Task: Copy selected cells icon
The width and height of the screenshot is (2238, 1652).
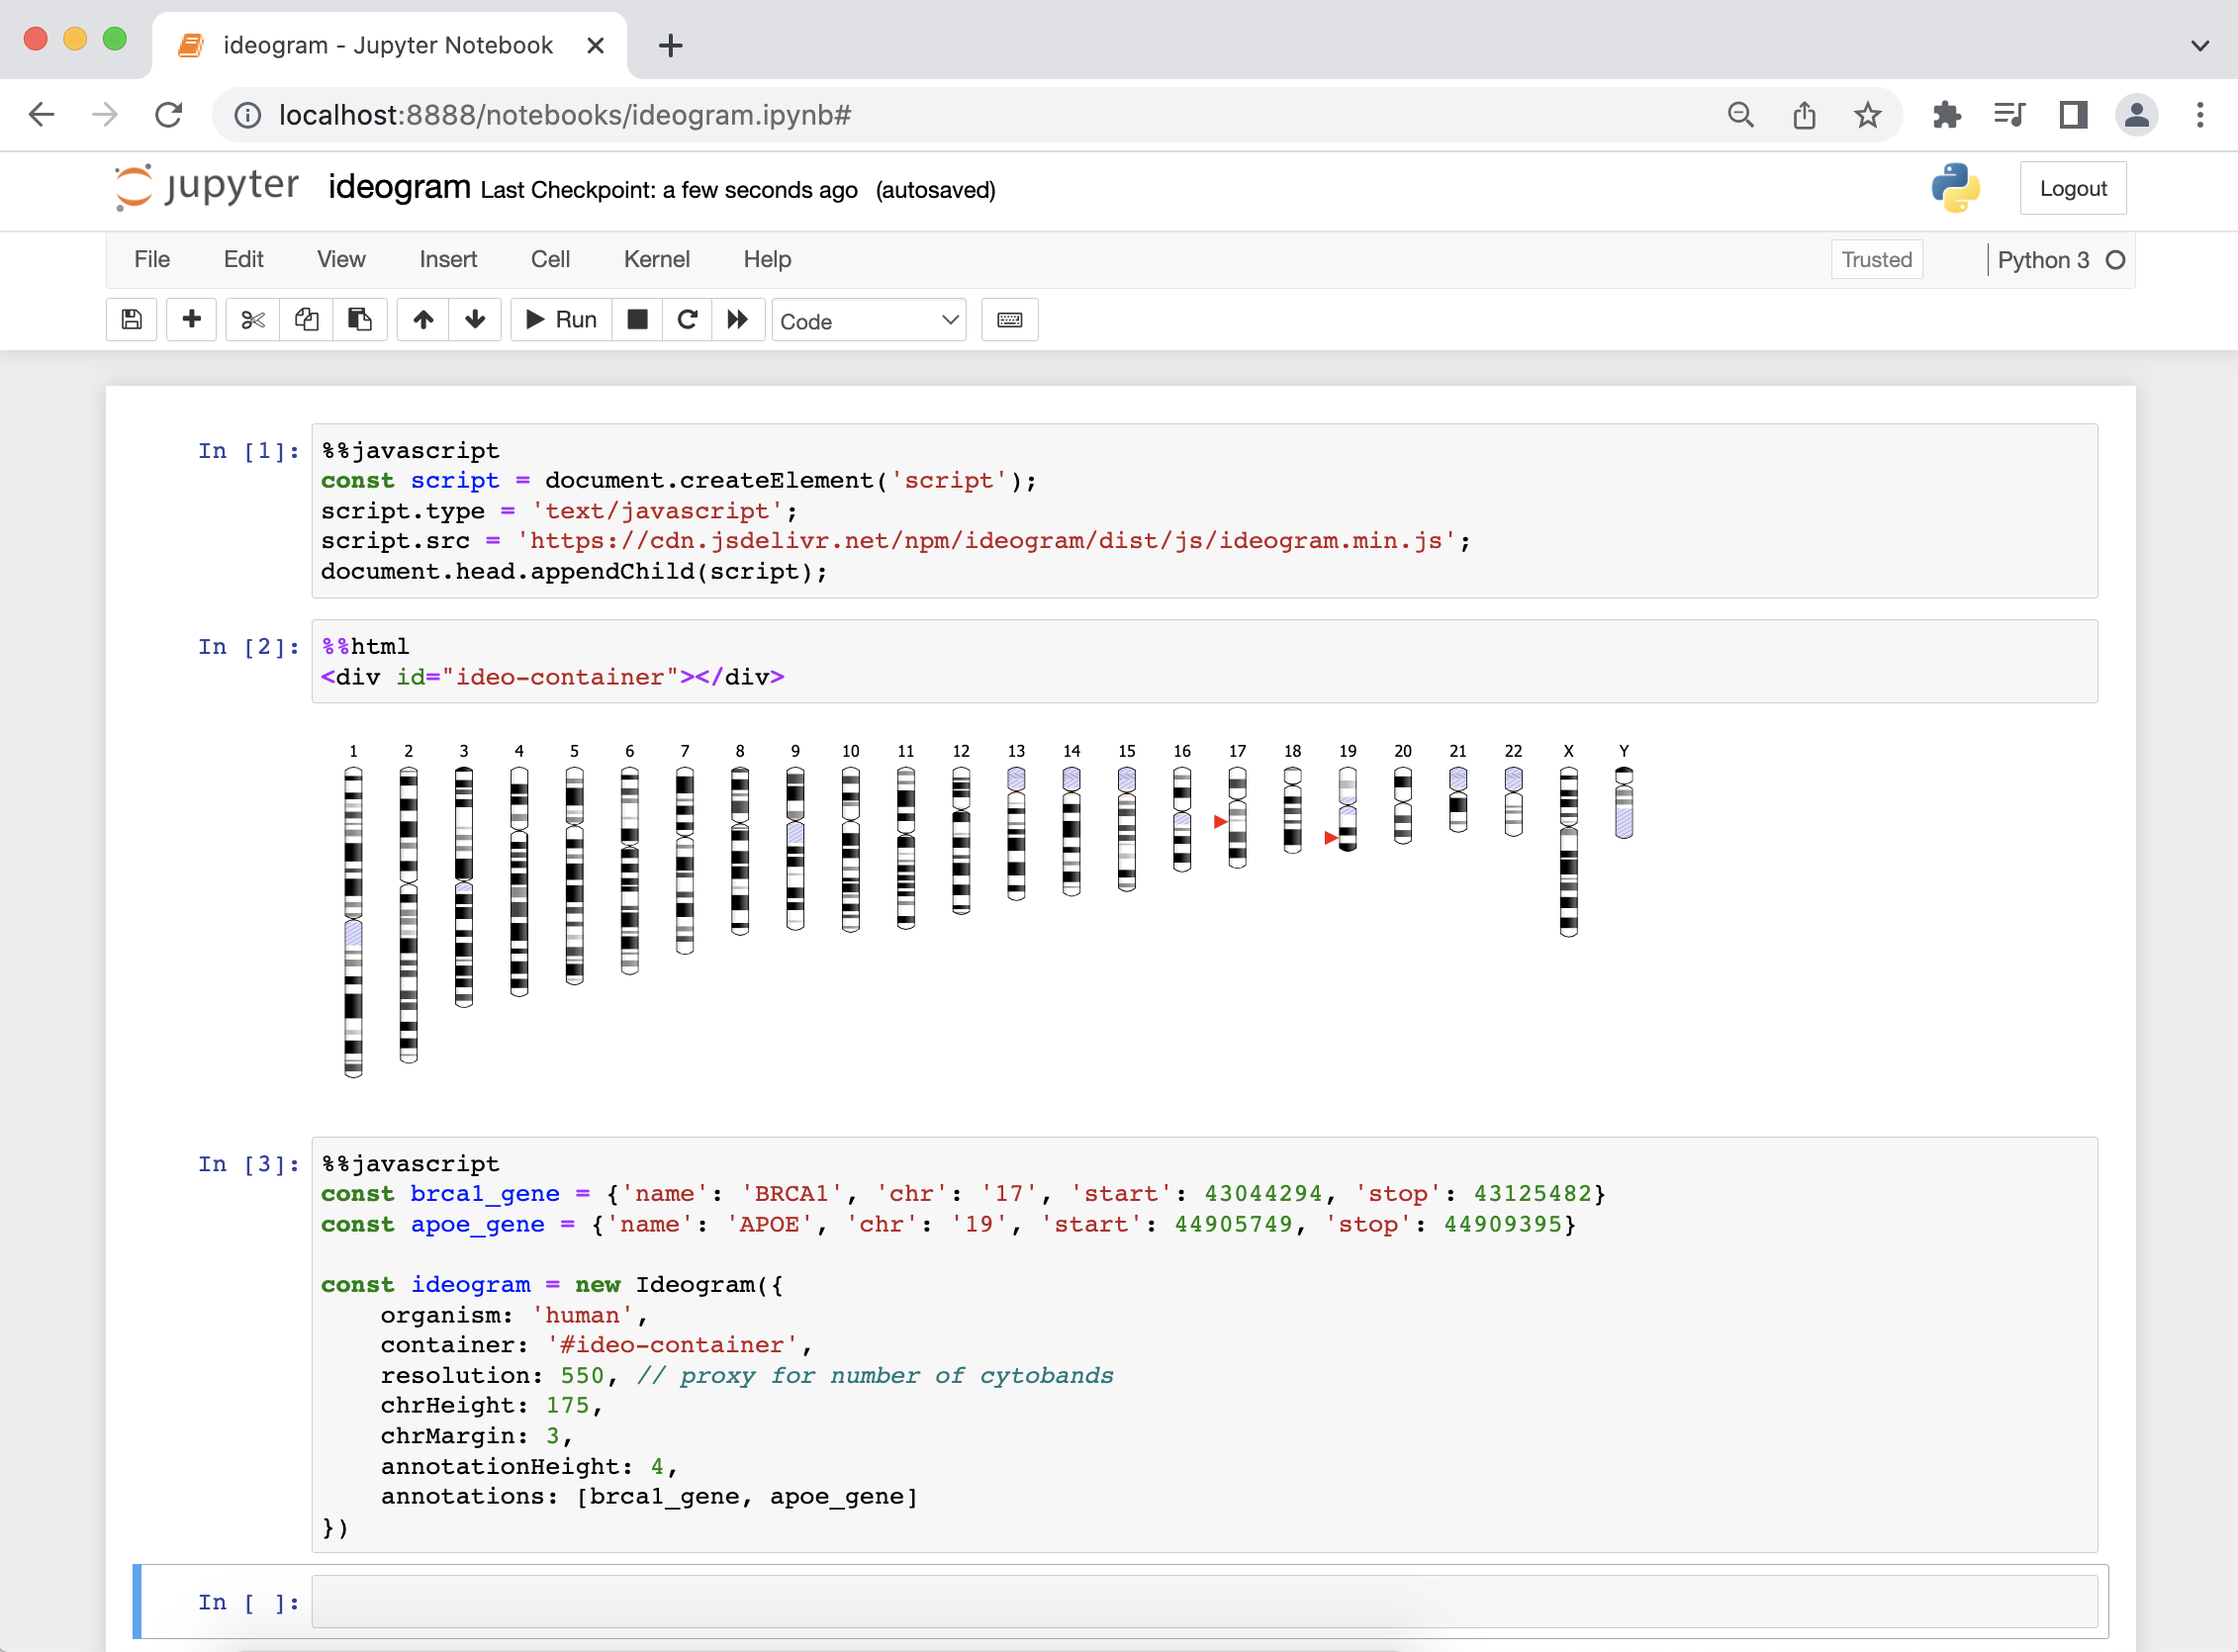Action: [306, 320]
